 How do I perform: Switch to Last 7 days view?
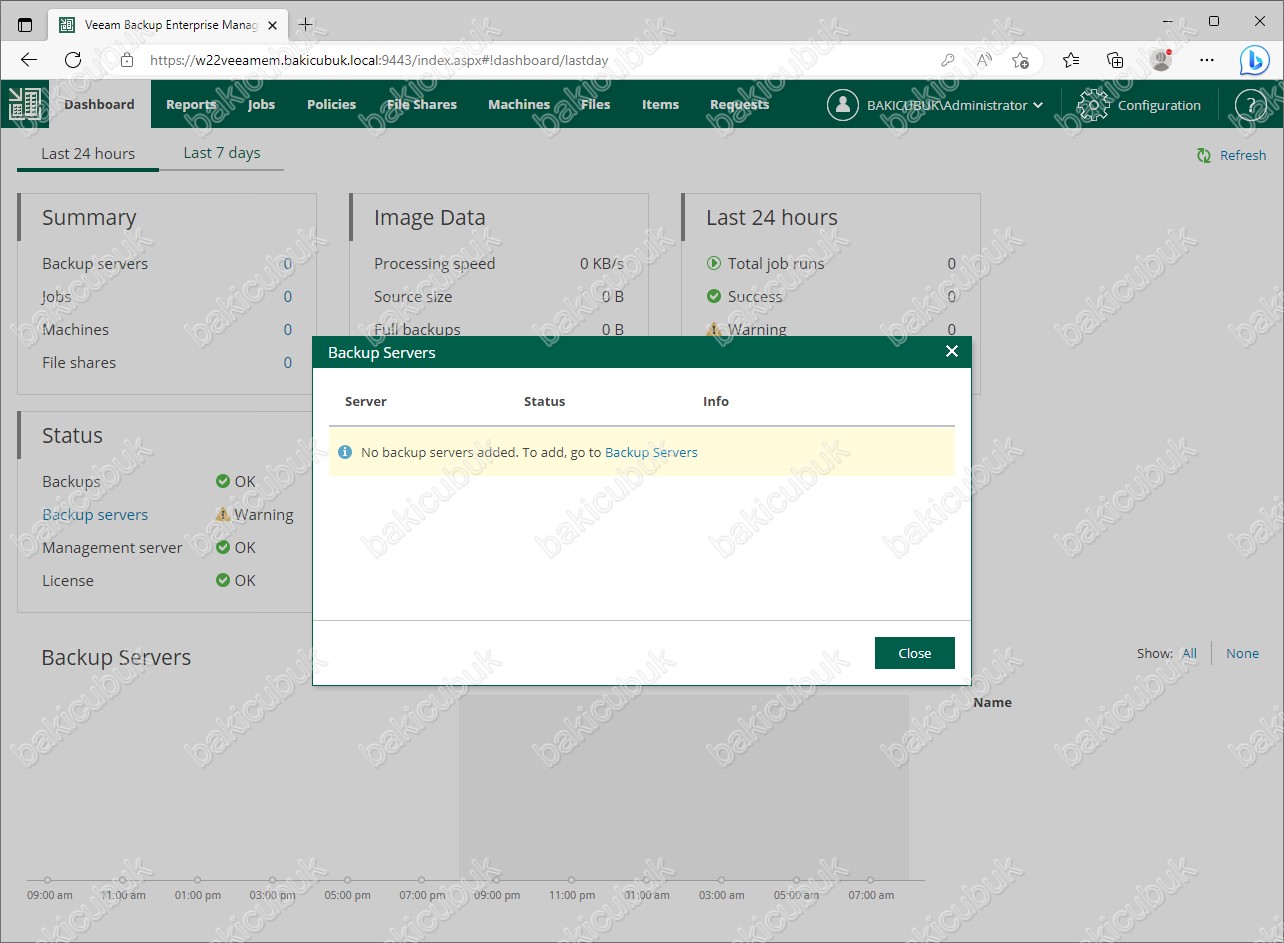click(222, 153)
